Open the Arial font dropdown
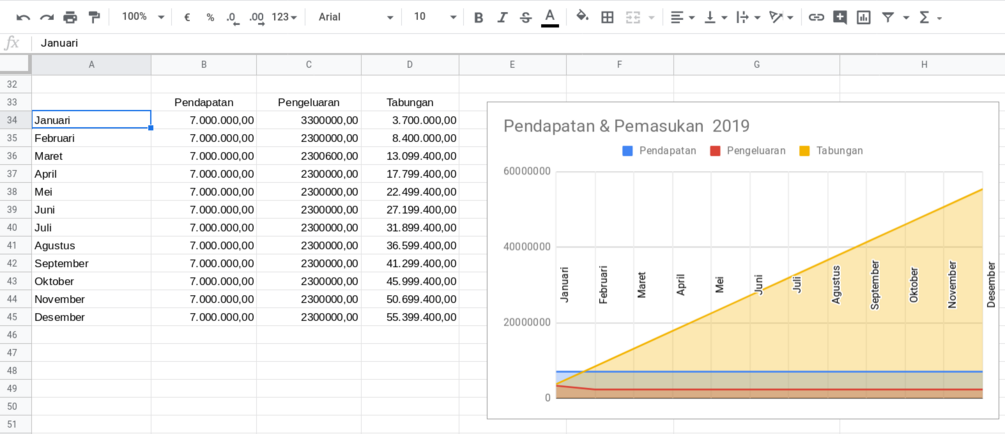Image resolution: width=1005 pixels, height=434 pixels. (356, 17)
